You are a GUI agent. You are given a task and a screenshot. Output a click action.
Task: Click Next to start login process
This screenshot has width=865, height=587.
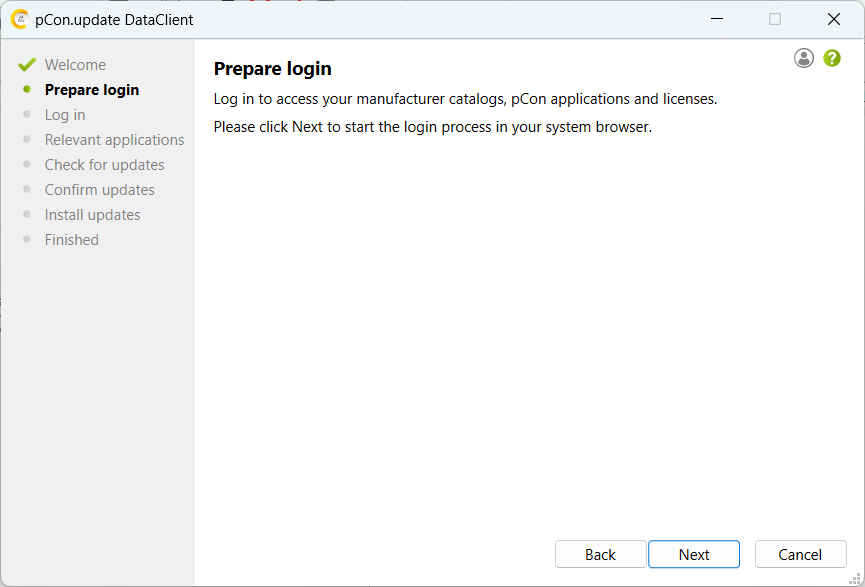pos(694,554)
